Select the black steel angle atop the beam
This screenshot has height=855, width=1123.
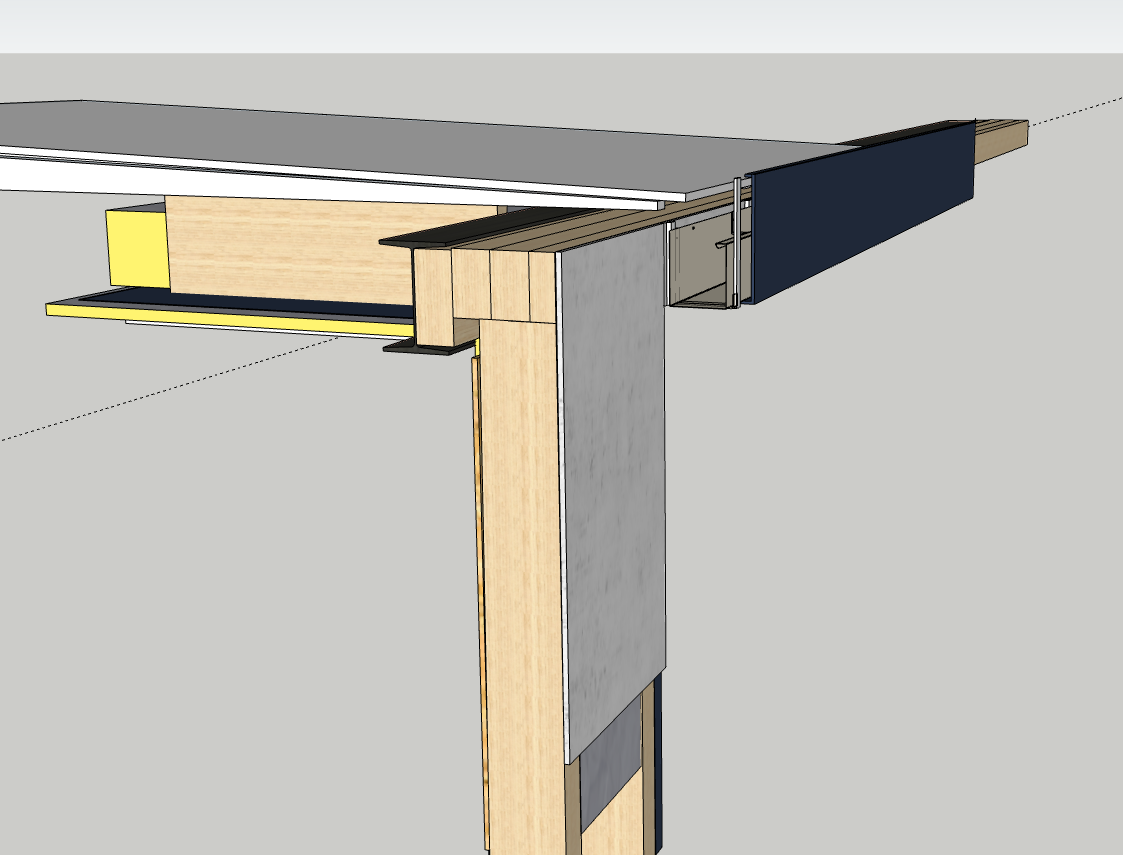[x=420, y=236]
